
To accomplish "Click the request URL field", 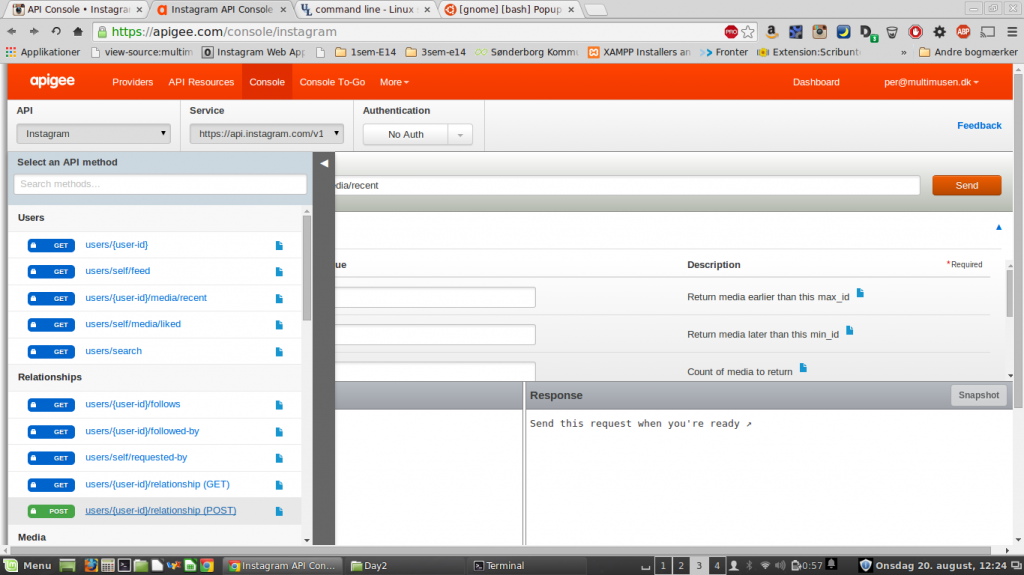I will 627,186.
